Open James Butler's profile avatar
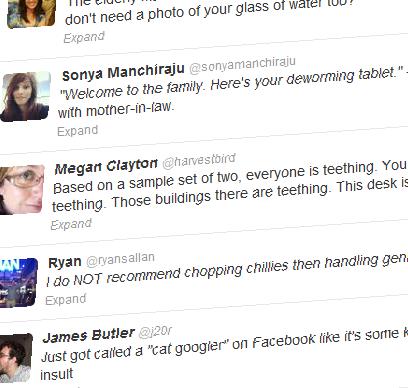 [x=16, y=358]
